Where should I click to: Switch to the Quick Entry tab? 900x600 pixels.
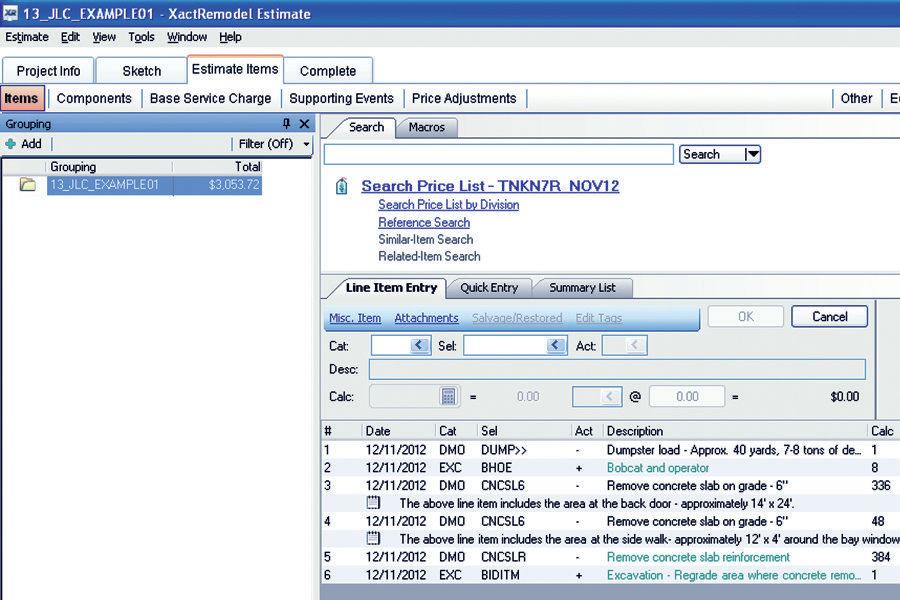click(489, 288)
